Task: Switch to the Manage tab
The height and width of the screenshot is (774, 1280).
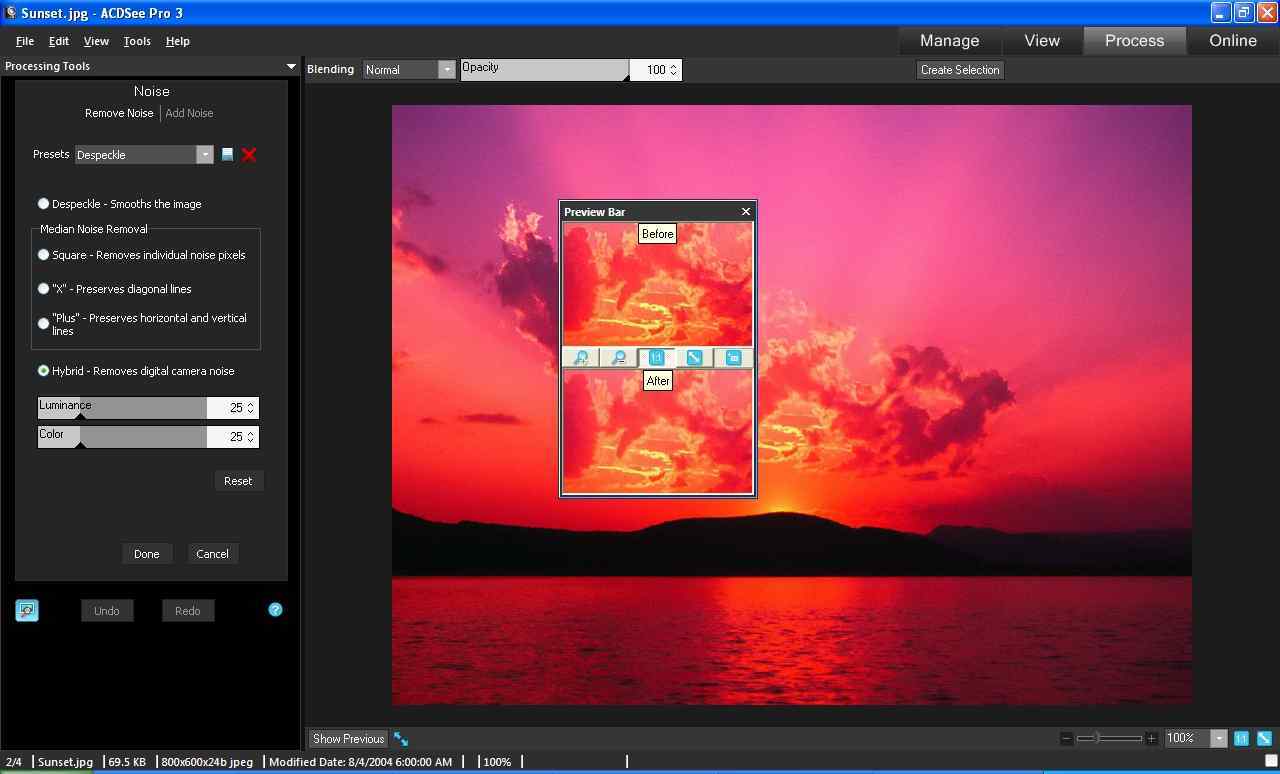Action: [948, 40]
